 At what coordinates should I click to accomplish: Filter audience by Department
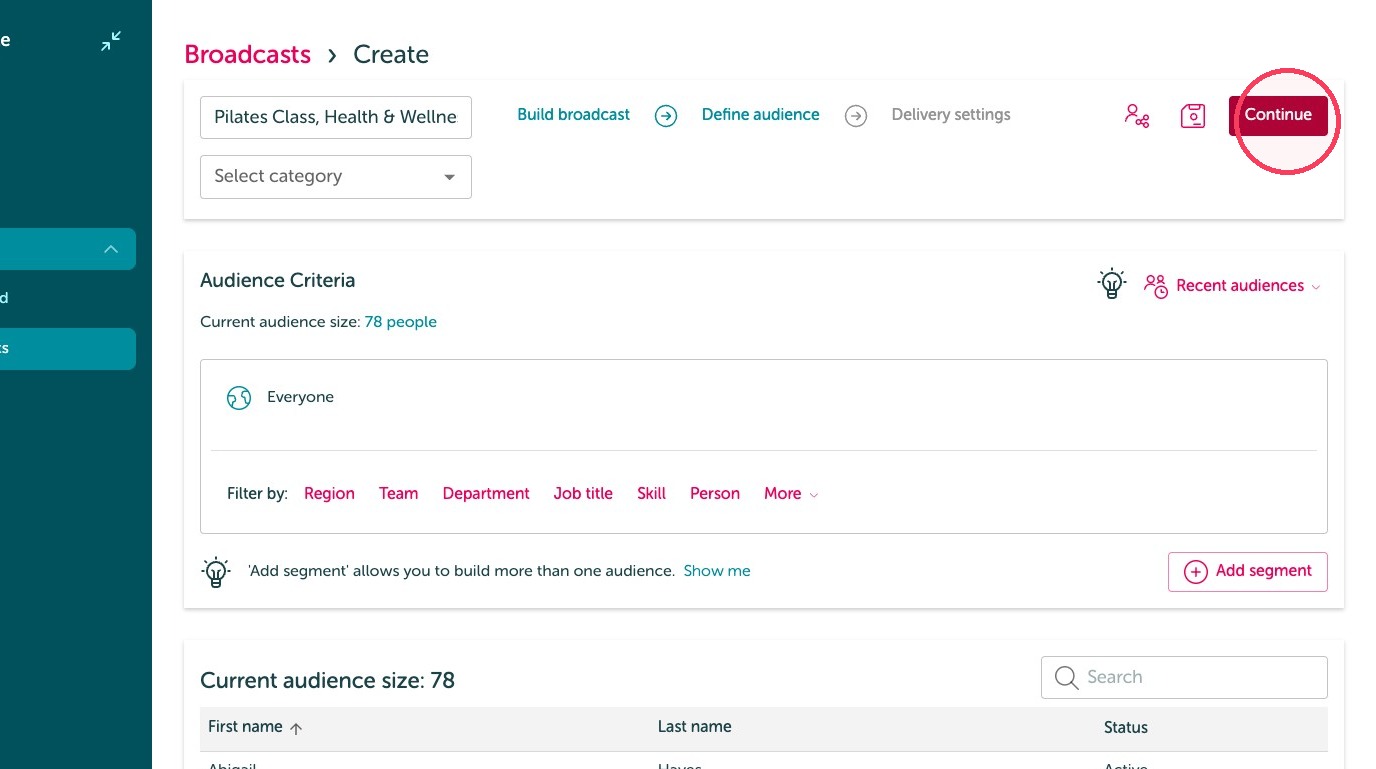click(486, 494)
